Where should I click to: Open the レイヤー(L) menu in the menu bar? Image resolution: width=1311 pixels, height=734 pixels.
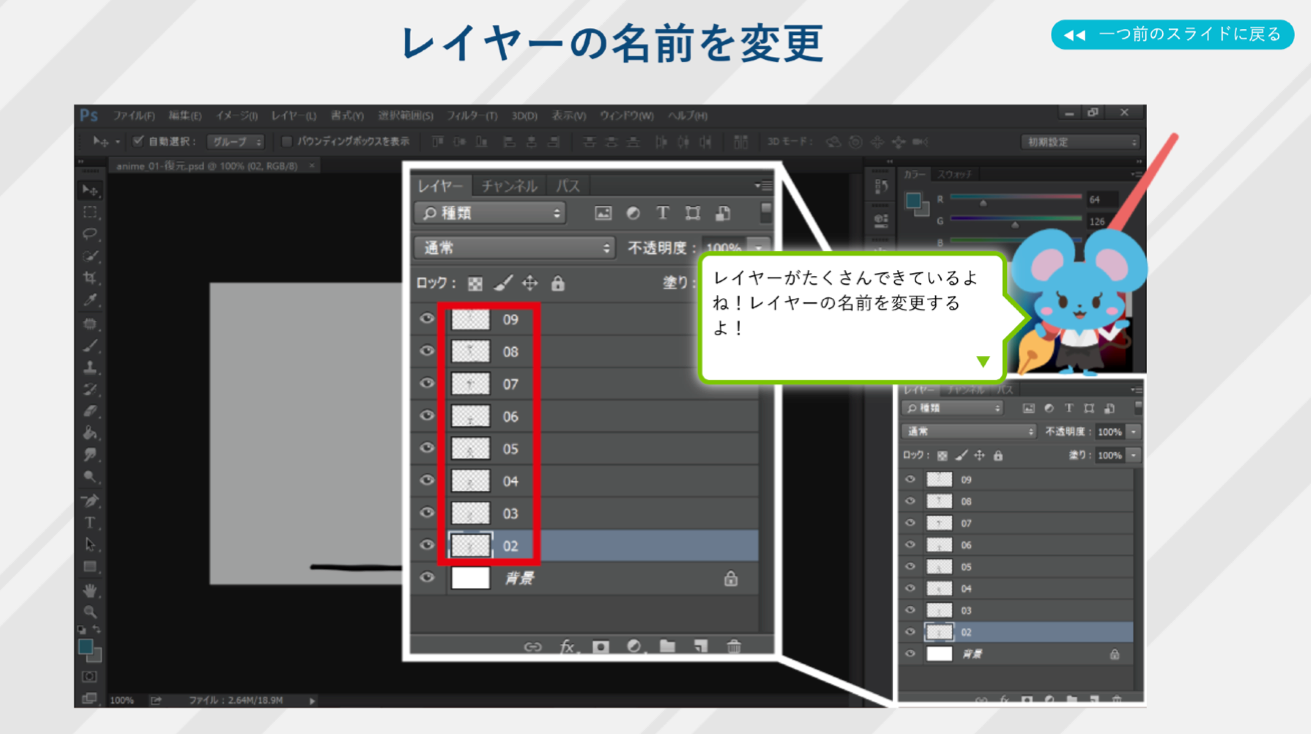tap(293, 116)
